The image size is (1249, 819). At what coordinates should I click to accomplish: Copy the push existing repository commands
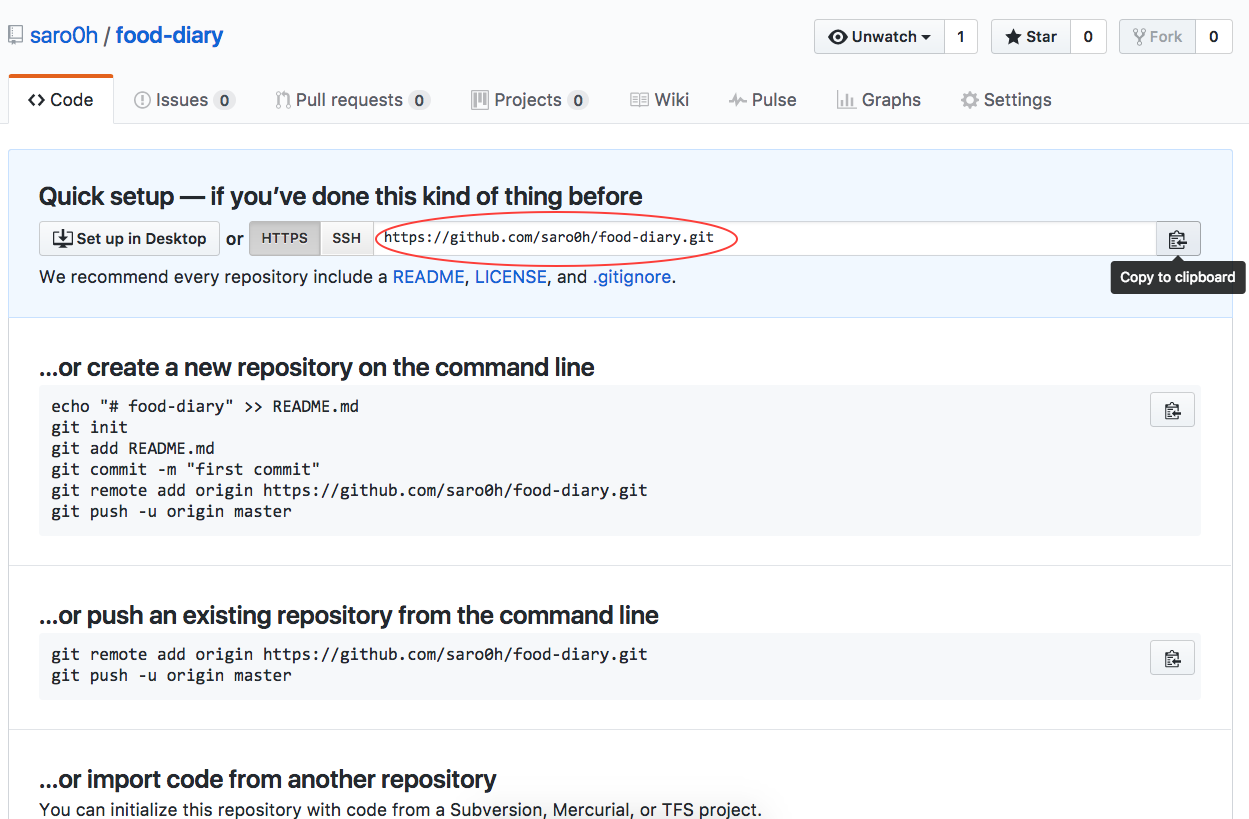1173,658
